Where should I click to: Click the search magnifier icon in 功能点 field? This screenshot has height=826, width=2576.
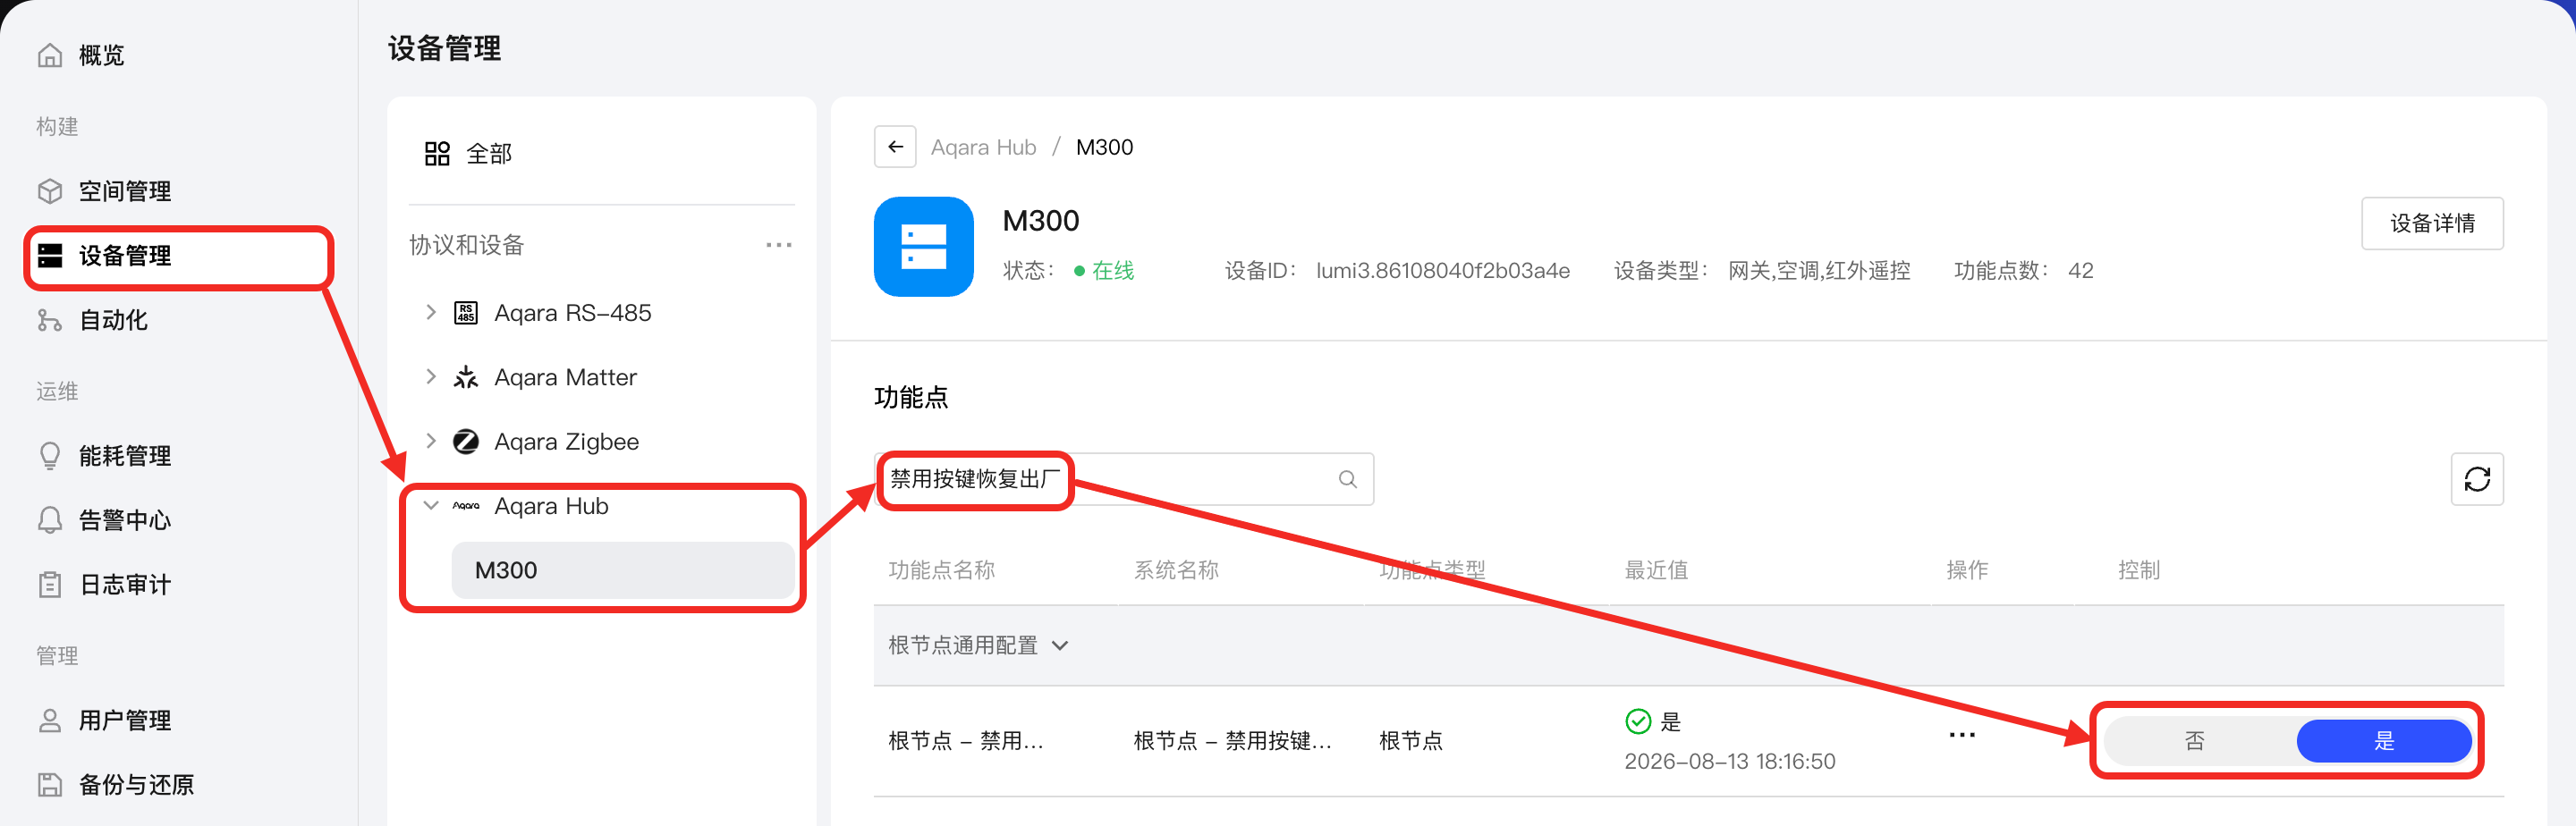[1347, 480]
